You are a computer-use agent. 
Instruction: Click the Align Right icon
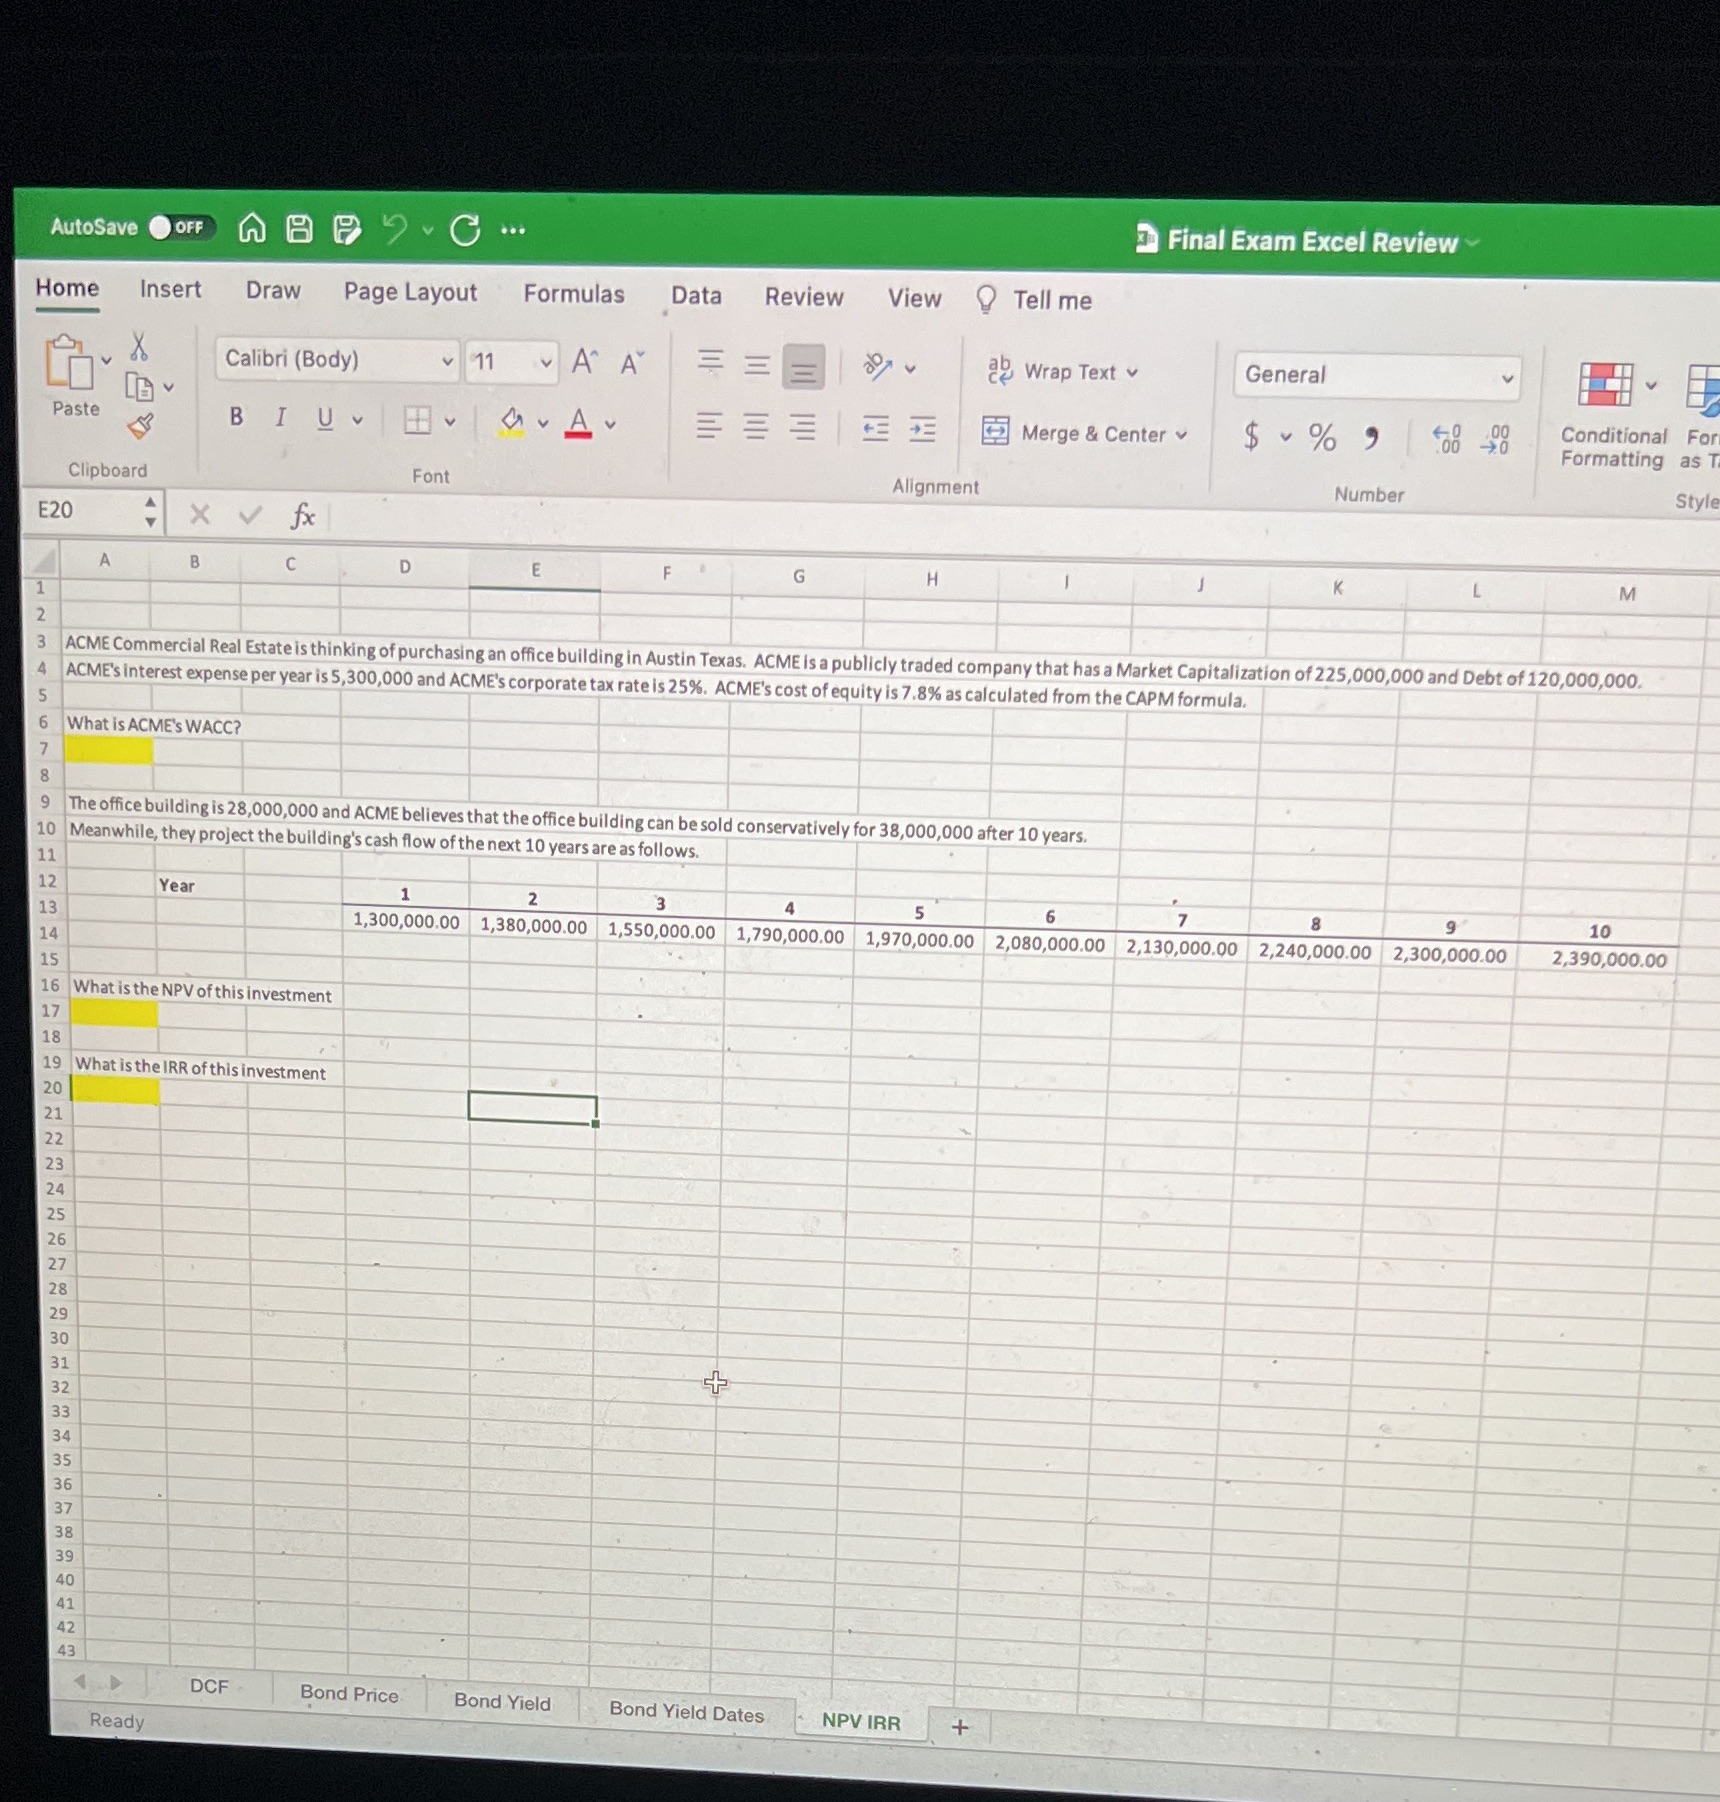(x=802, y=428)
